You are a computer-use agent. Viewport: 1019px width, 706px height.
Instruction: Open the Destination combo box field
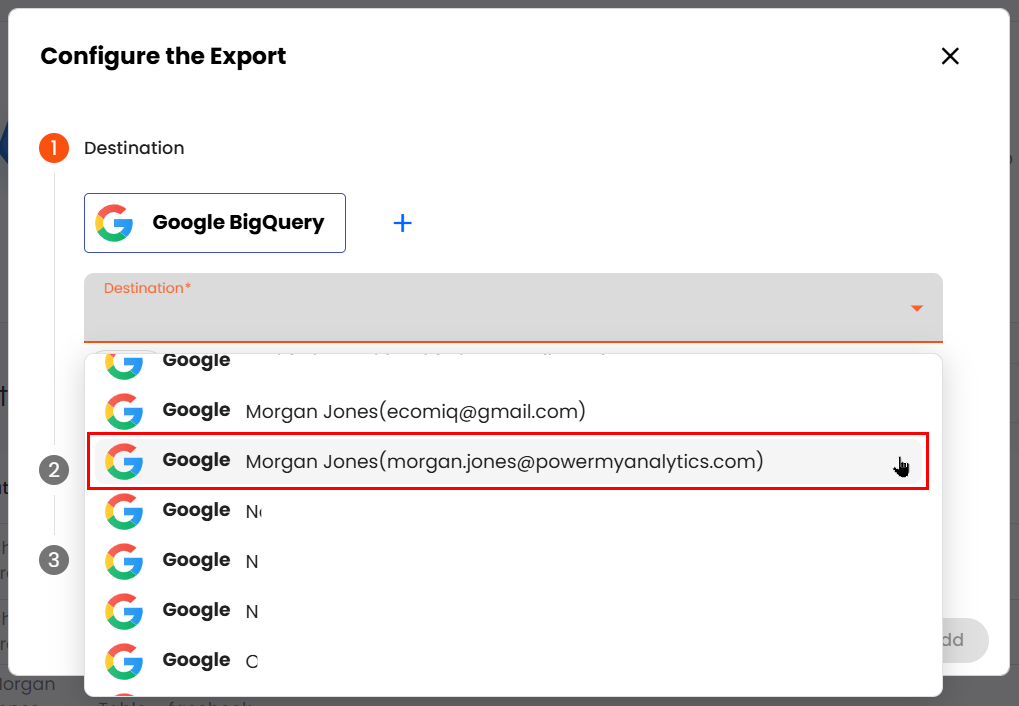[x=500, y=308]
